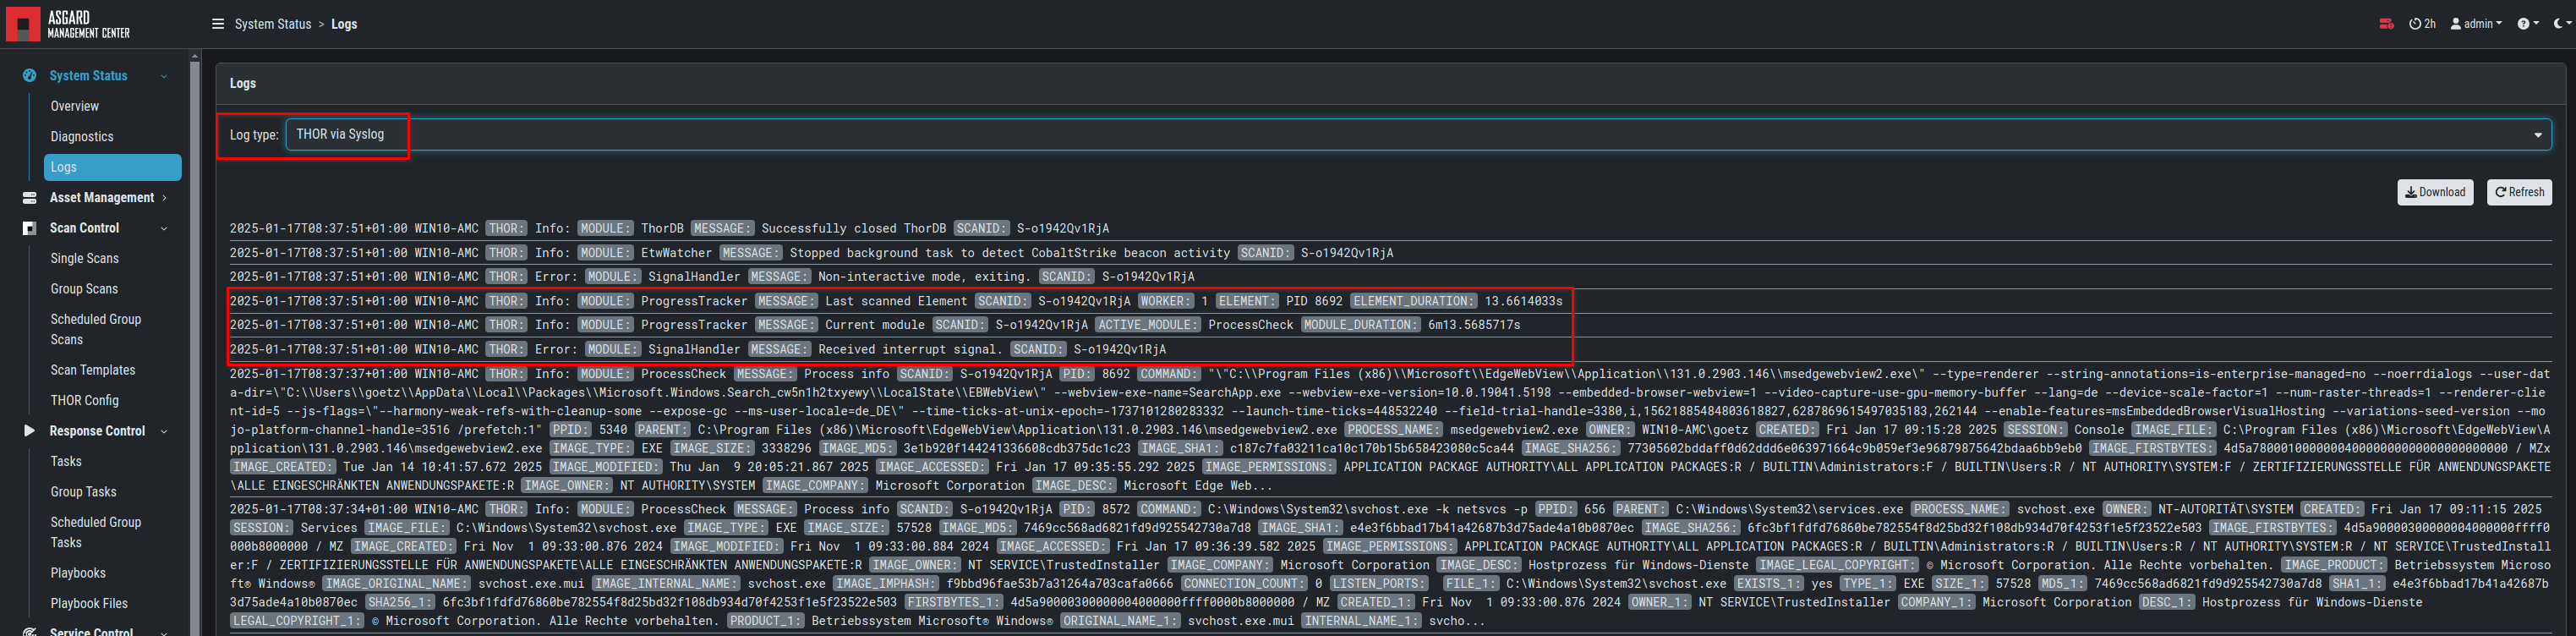This screenshot has height=636, width=2576.
Task: Click the System Status gauge icon
Action: pos(29,76)
